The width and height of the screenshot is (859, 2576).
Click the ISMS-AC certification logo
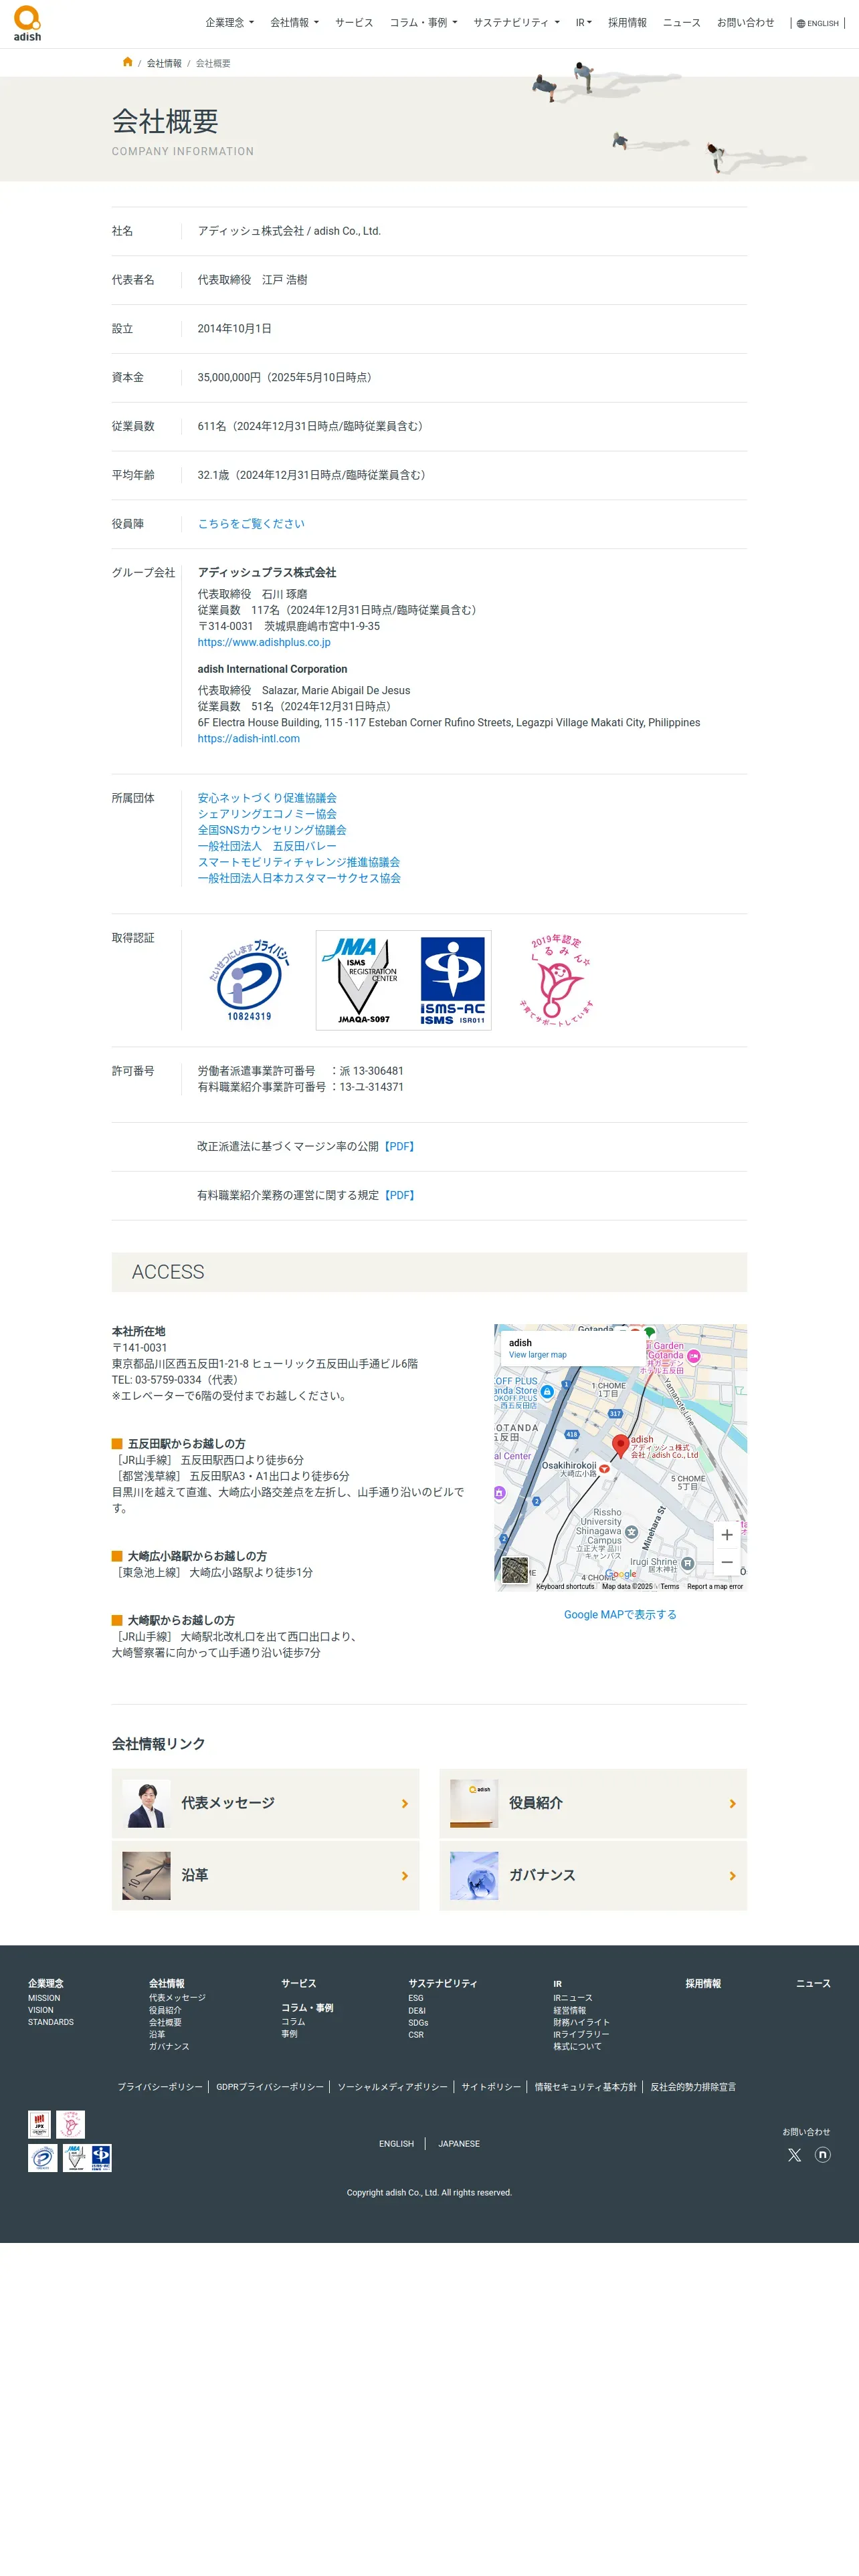[x=452, y=980]
